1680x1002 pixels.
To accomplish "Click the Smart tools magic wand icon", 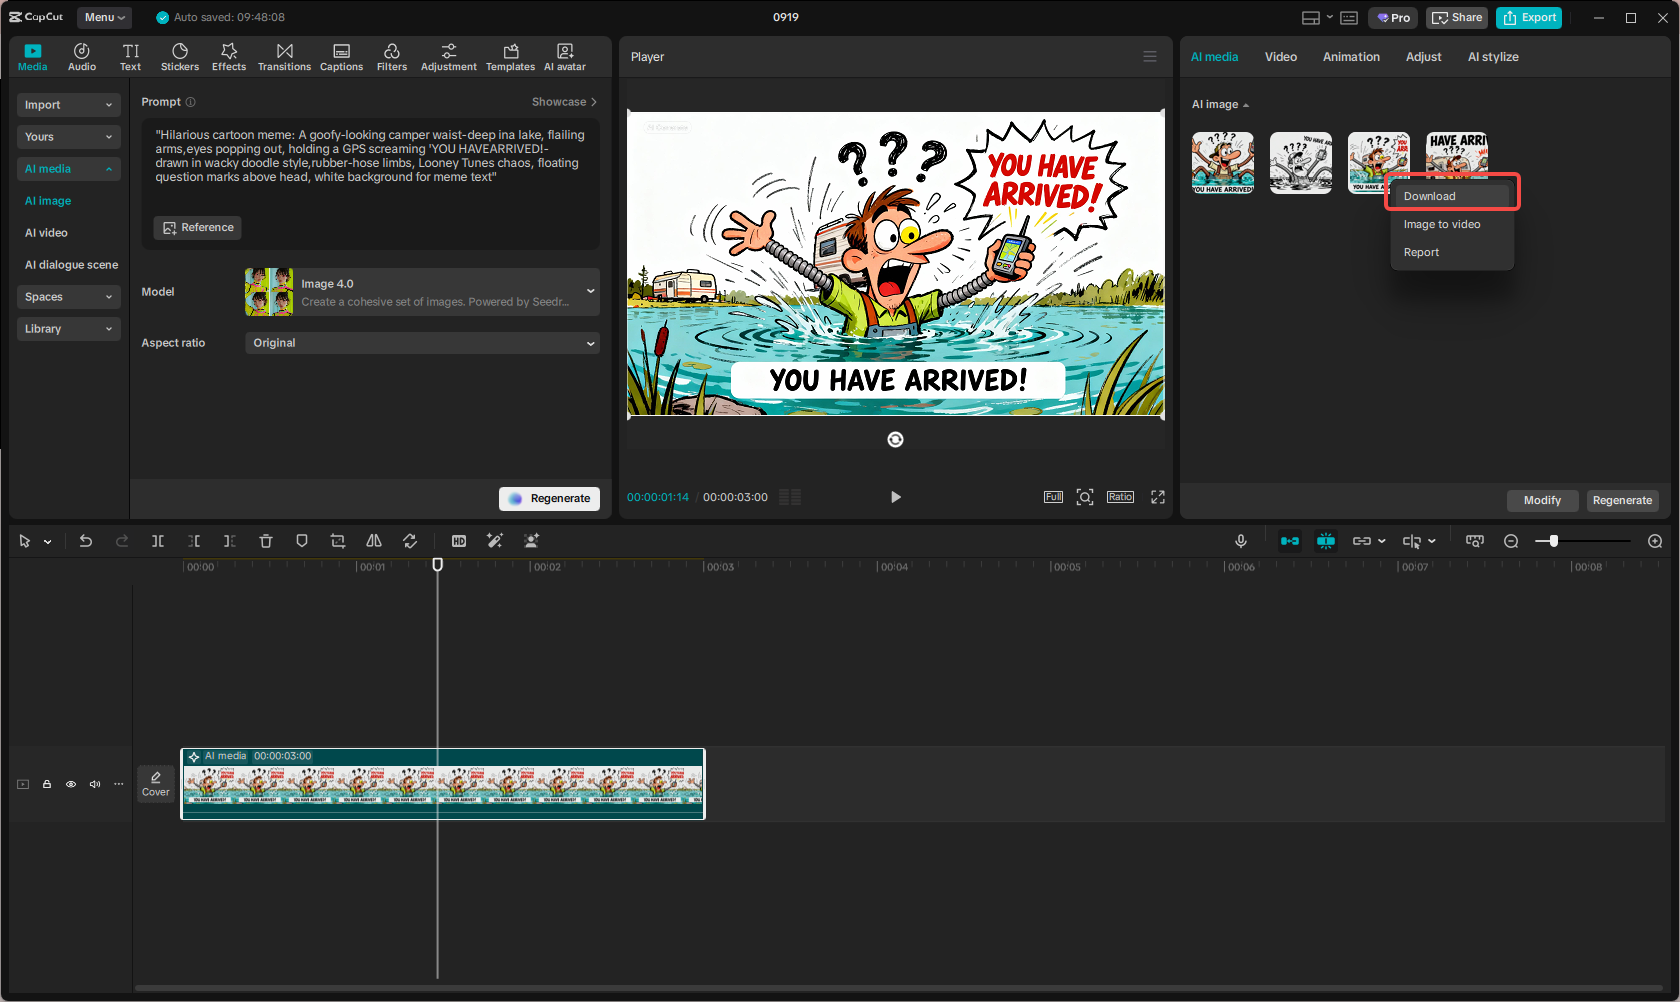I will (x=495, y=540).
